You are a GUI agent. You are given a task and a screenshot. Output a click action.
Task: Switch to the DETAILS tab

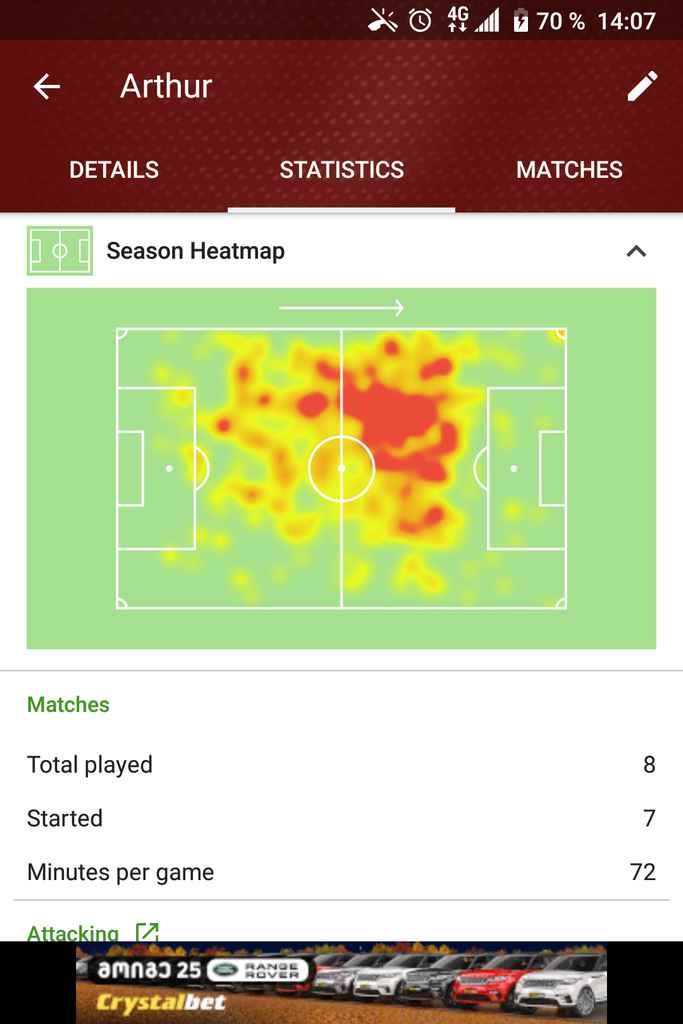(x=114, y=170)
